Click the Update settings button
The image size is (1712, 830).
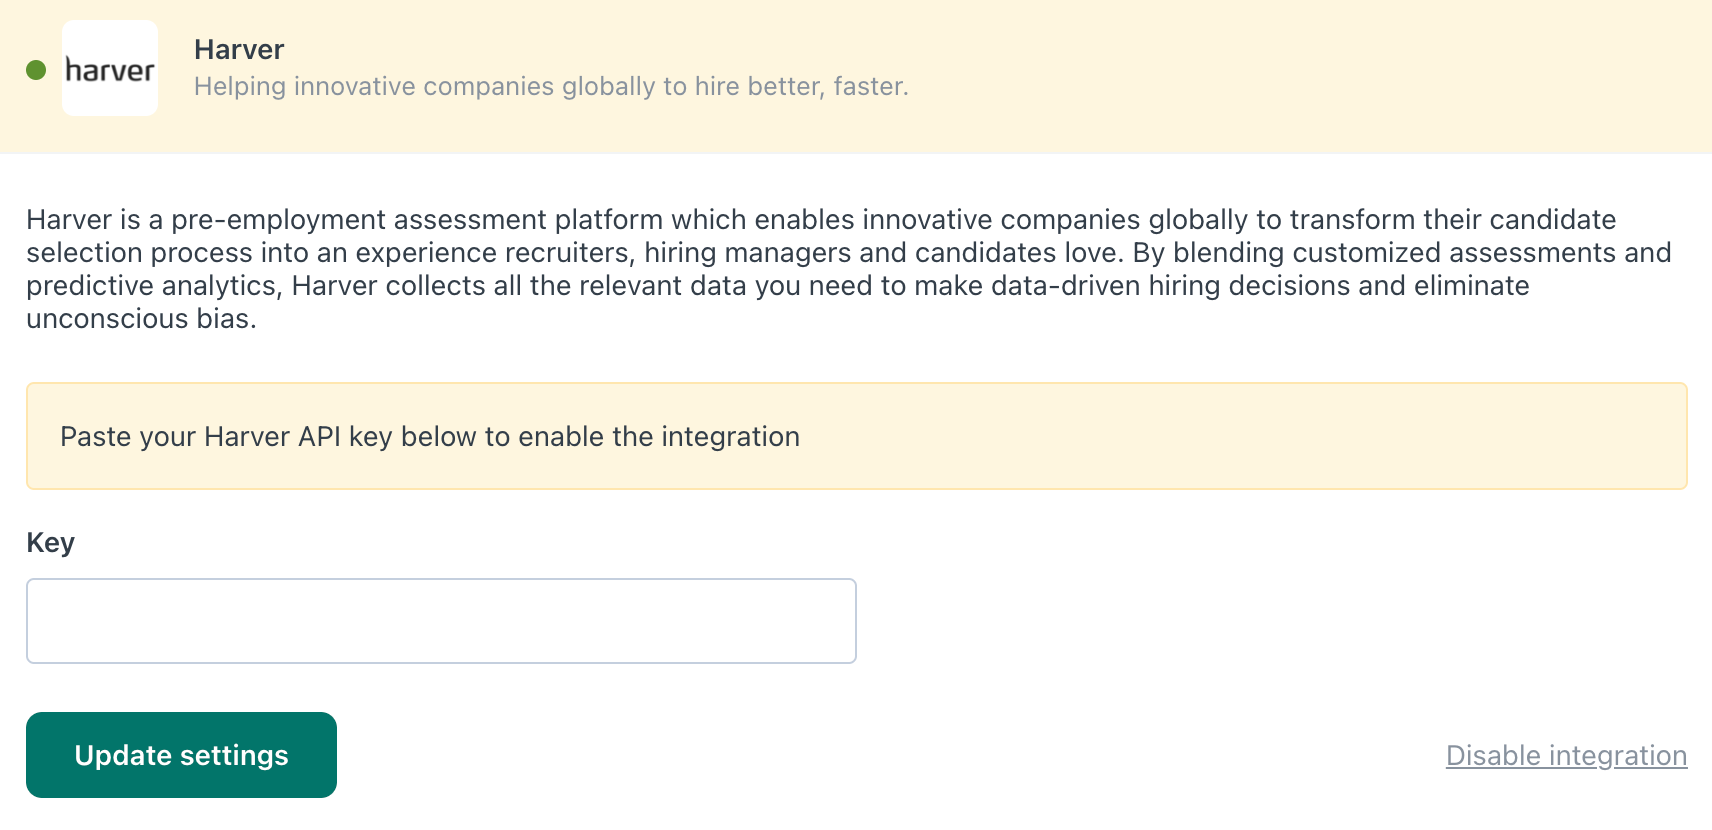181,755
